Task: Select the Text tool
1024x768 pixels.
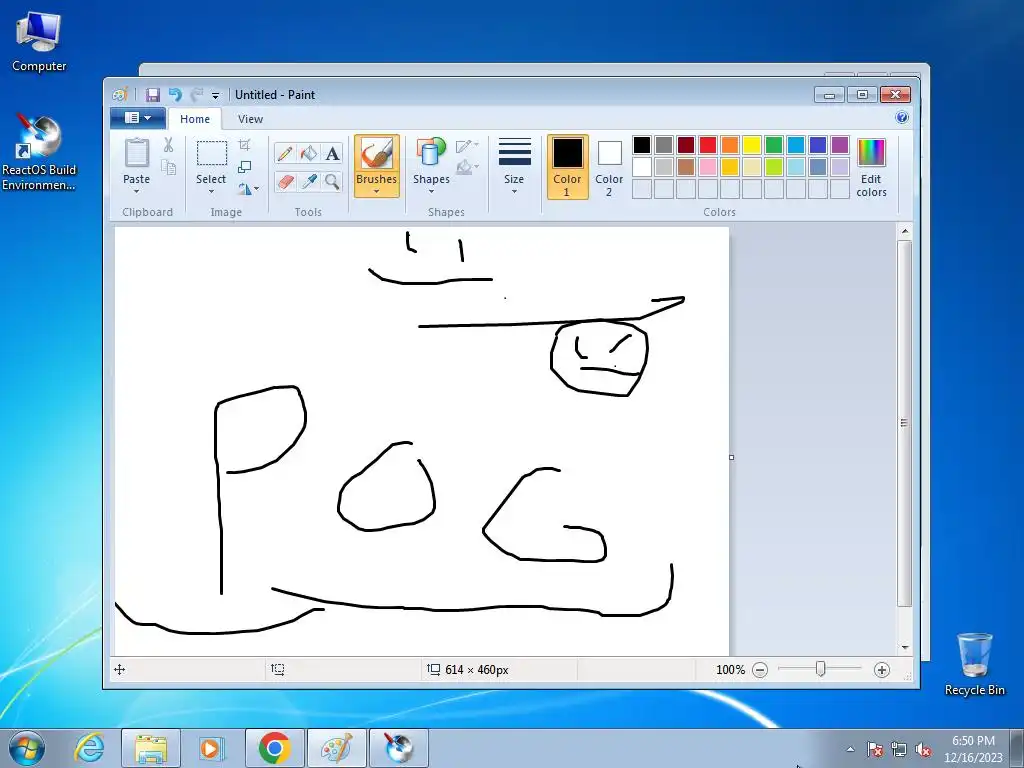Action: [332, 153]
